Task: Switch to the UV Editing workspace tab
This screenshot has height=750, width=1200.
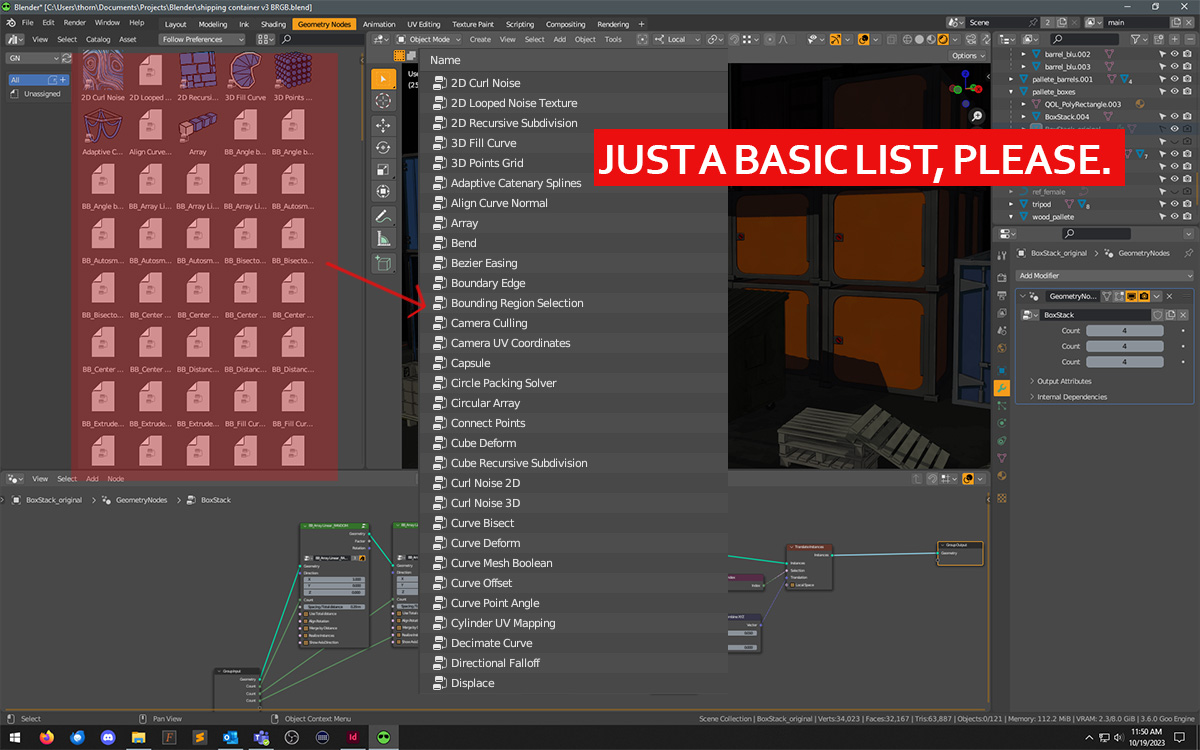Action: pyautogui.click(x=424, y=24)
